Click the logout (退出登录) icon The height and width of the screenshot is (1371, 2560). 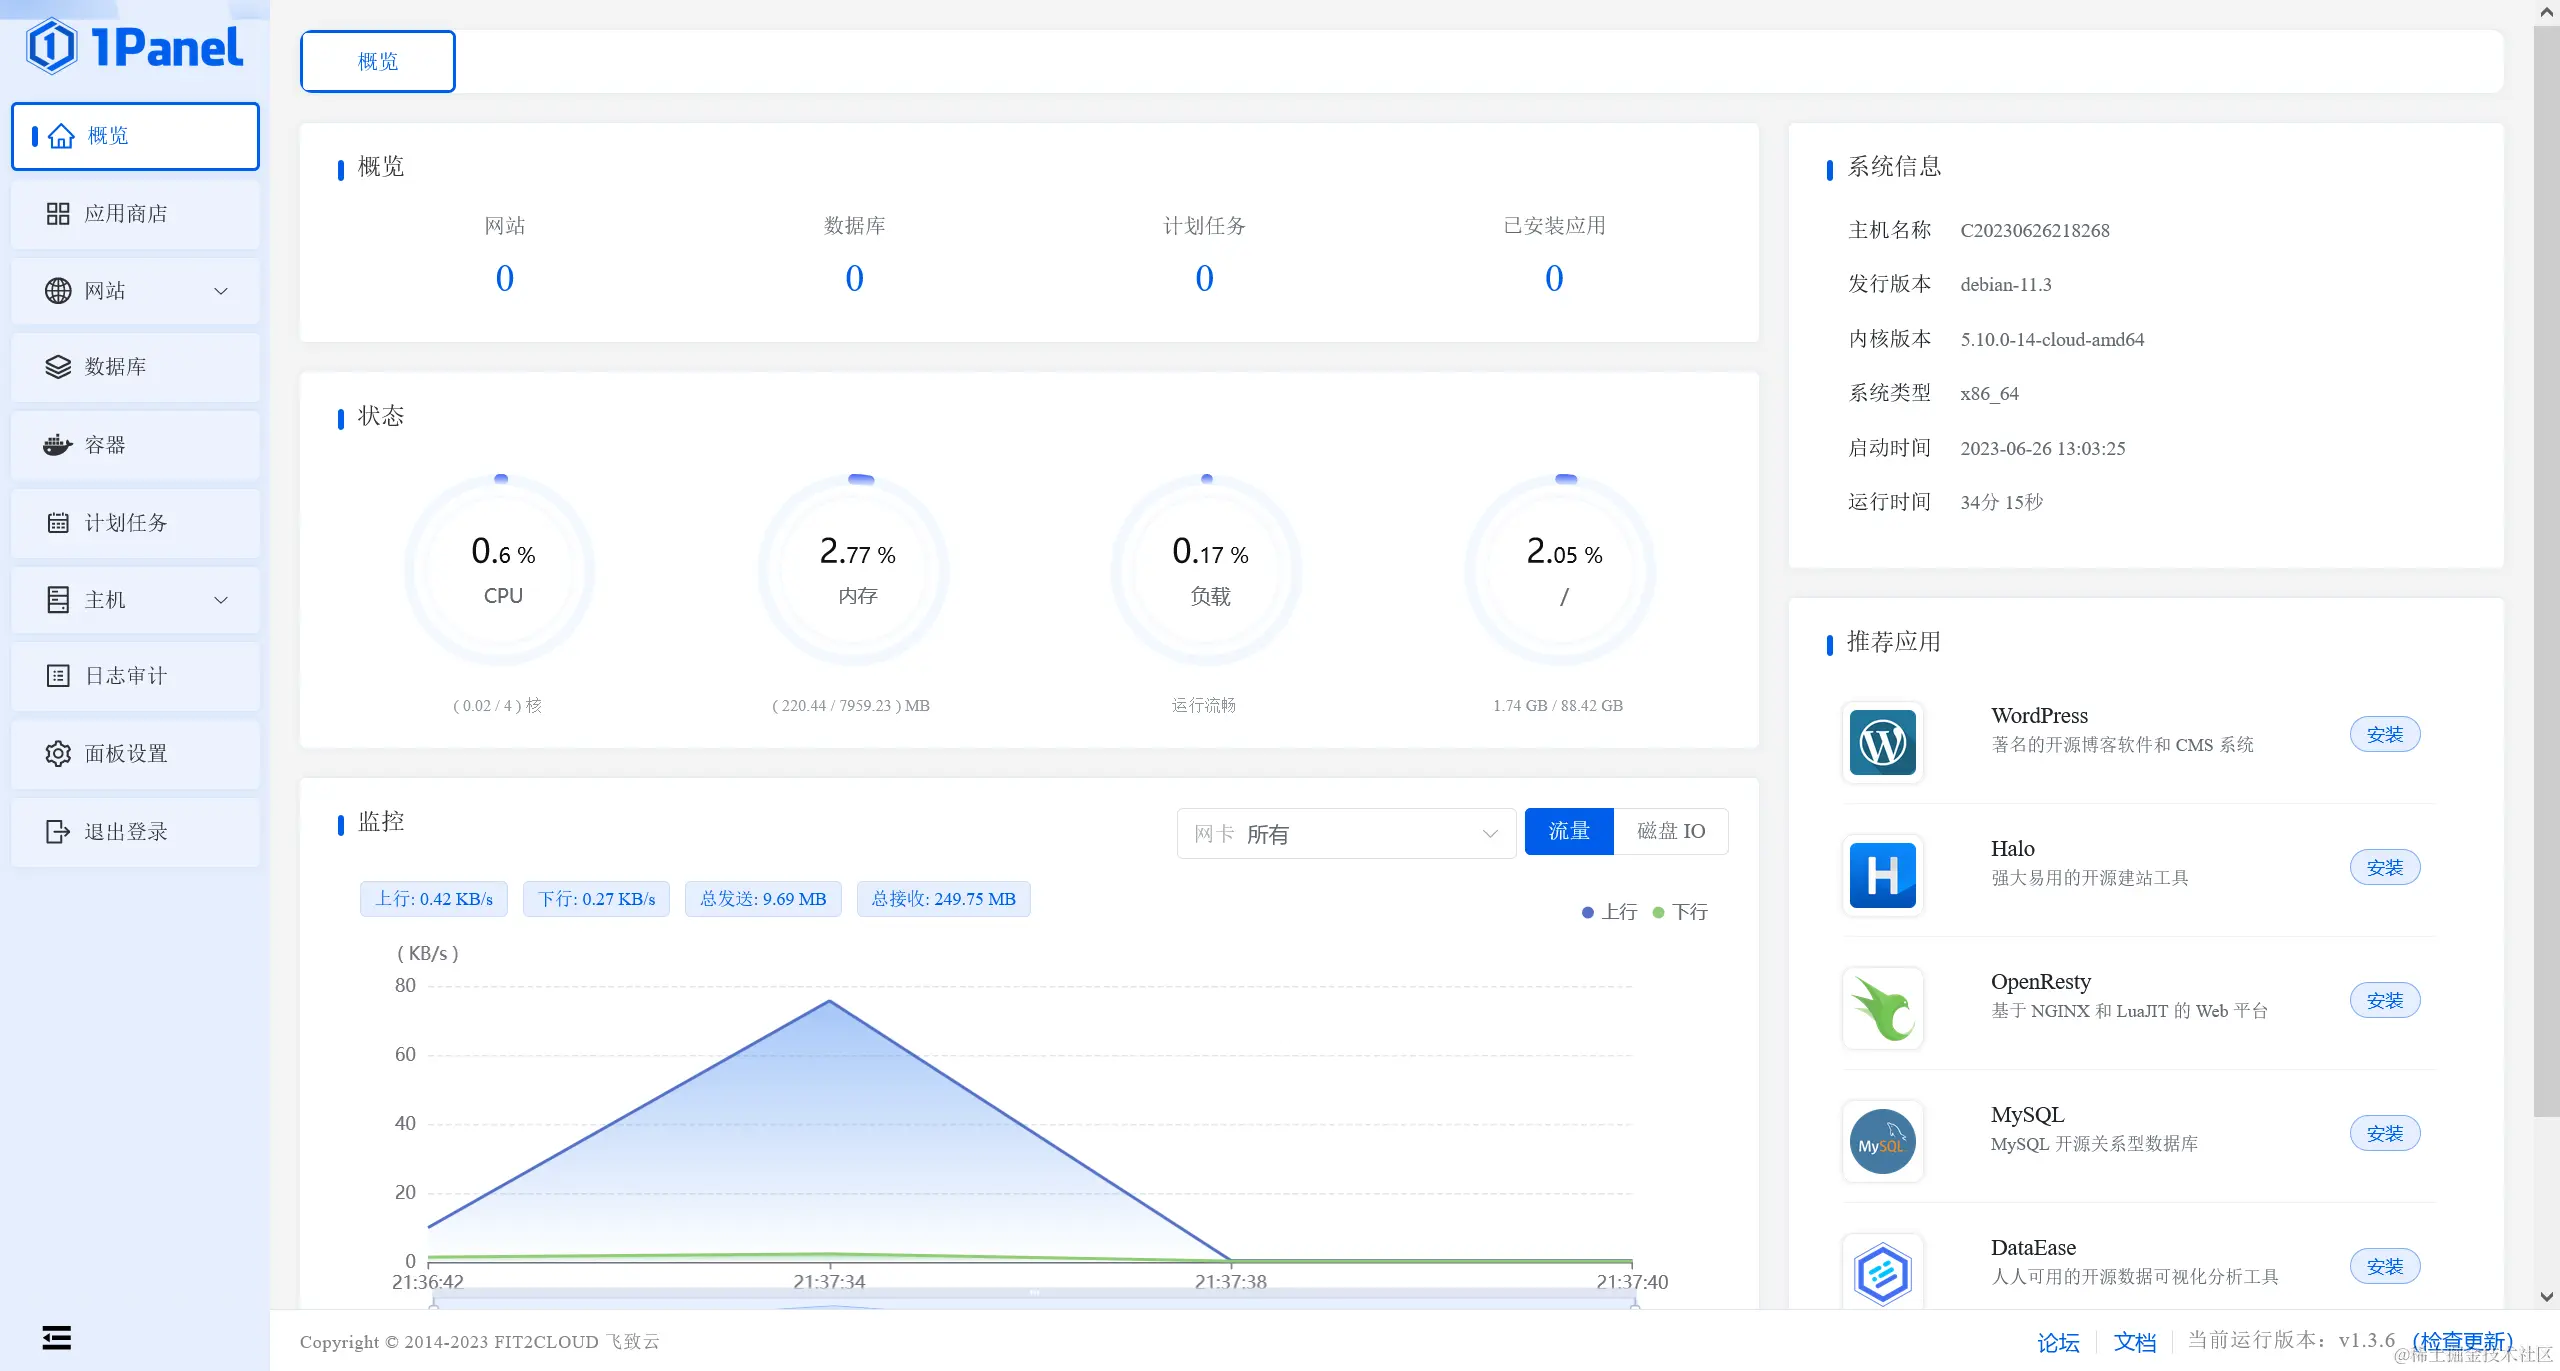(x=58, y=831)
